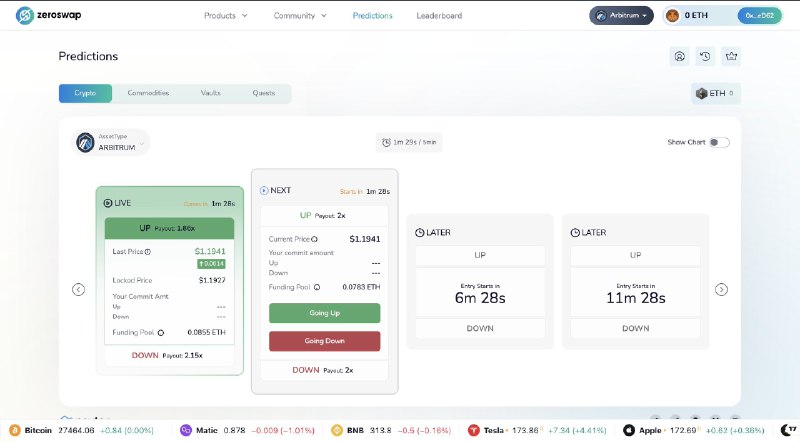Click the 1m 29s / 5min timer text

point(414,142)
